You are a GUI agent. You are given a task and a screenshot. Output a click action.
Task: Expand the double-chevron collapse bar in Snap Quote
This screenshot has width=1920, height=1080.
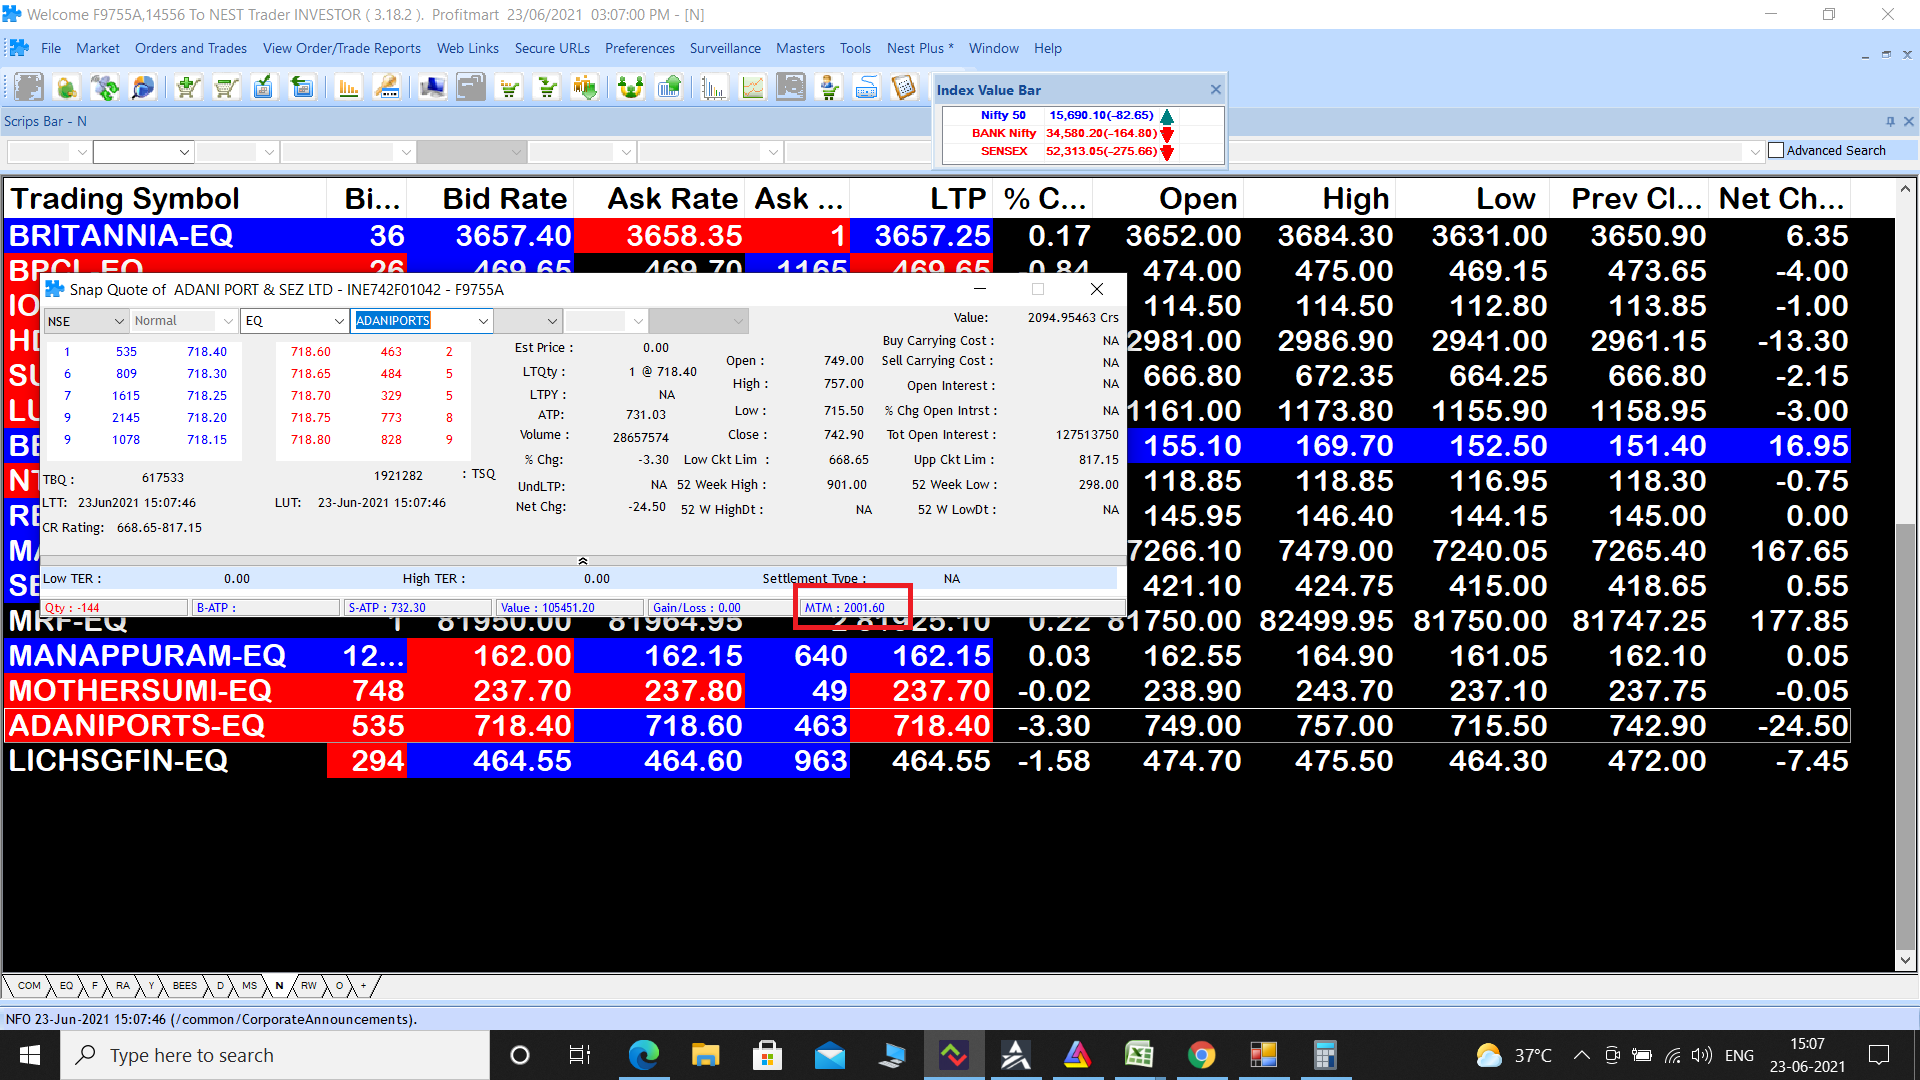tap(583, 561)
